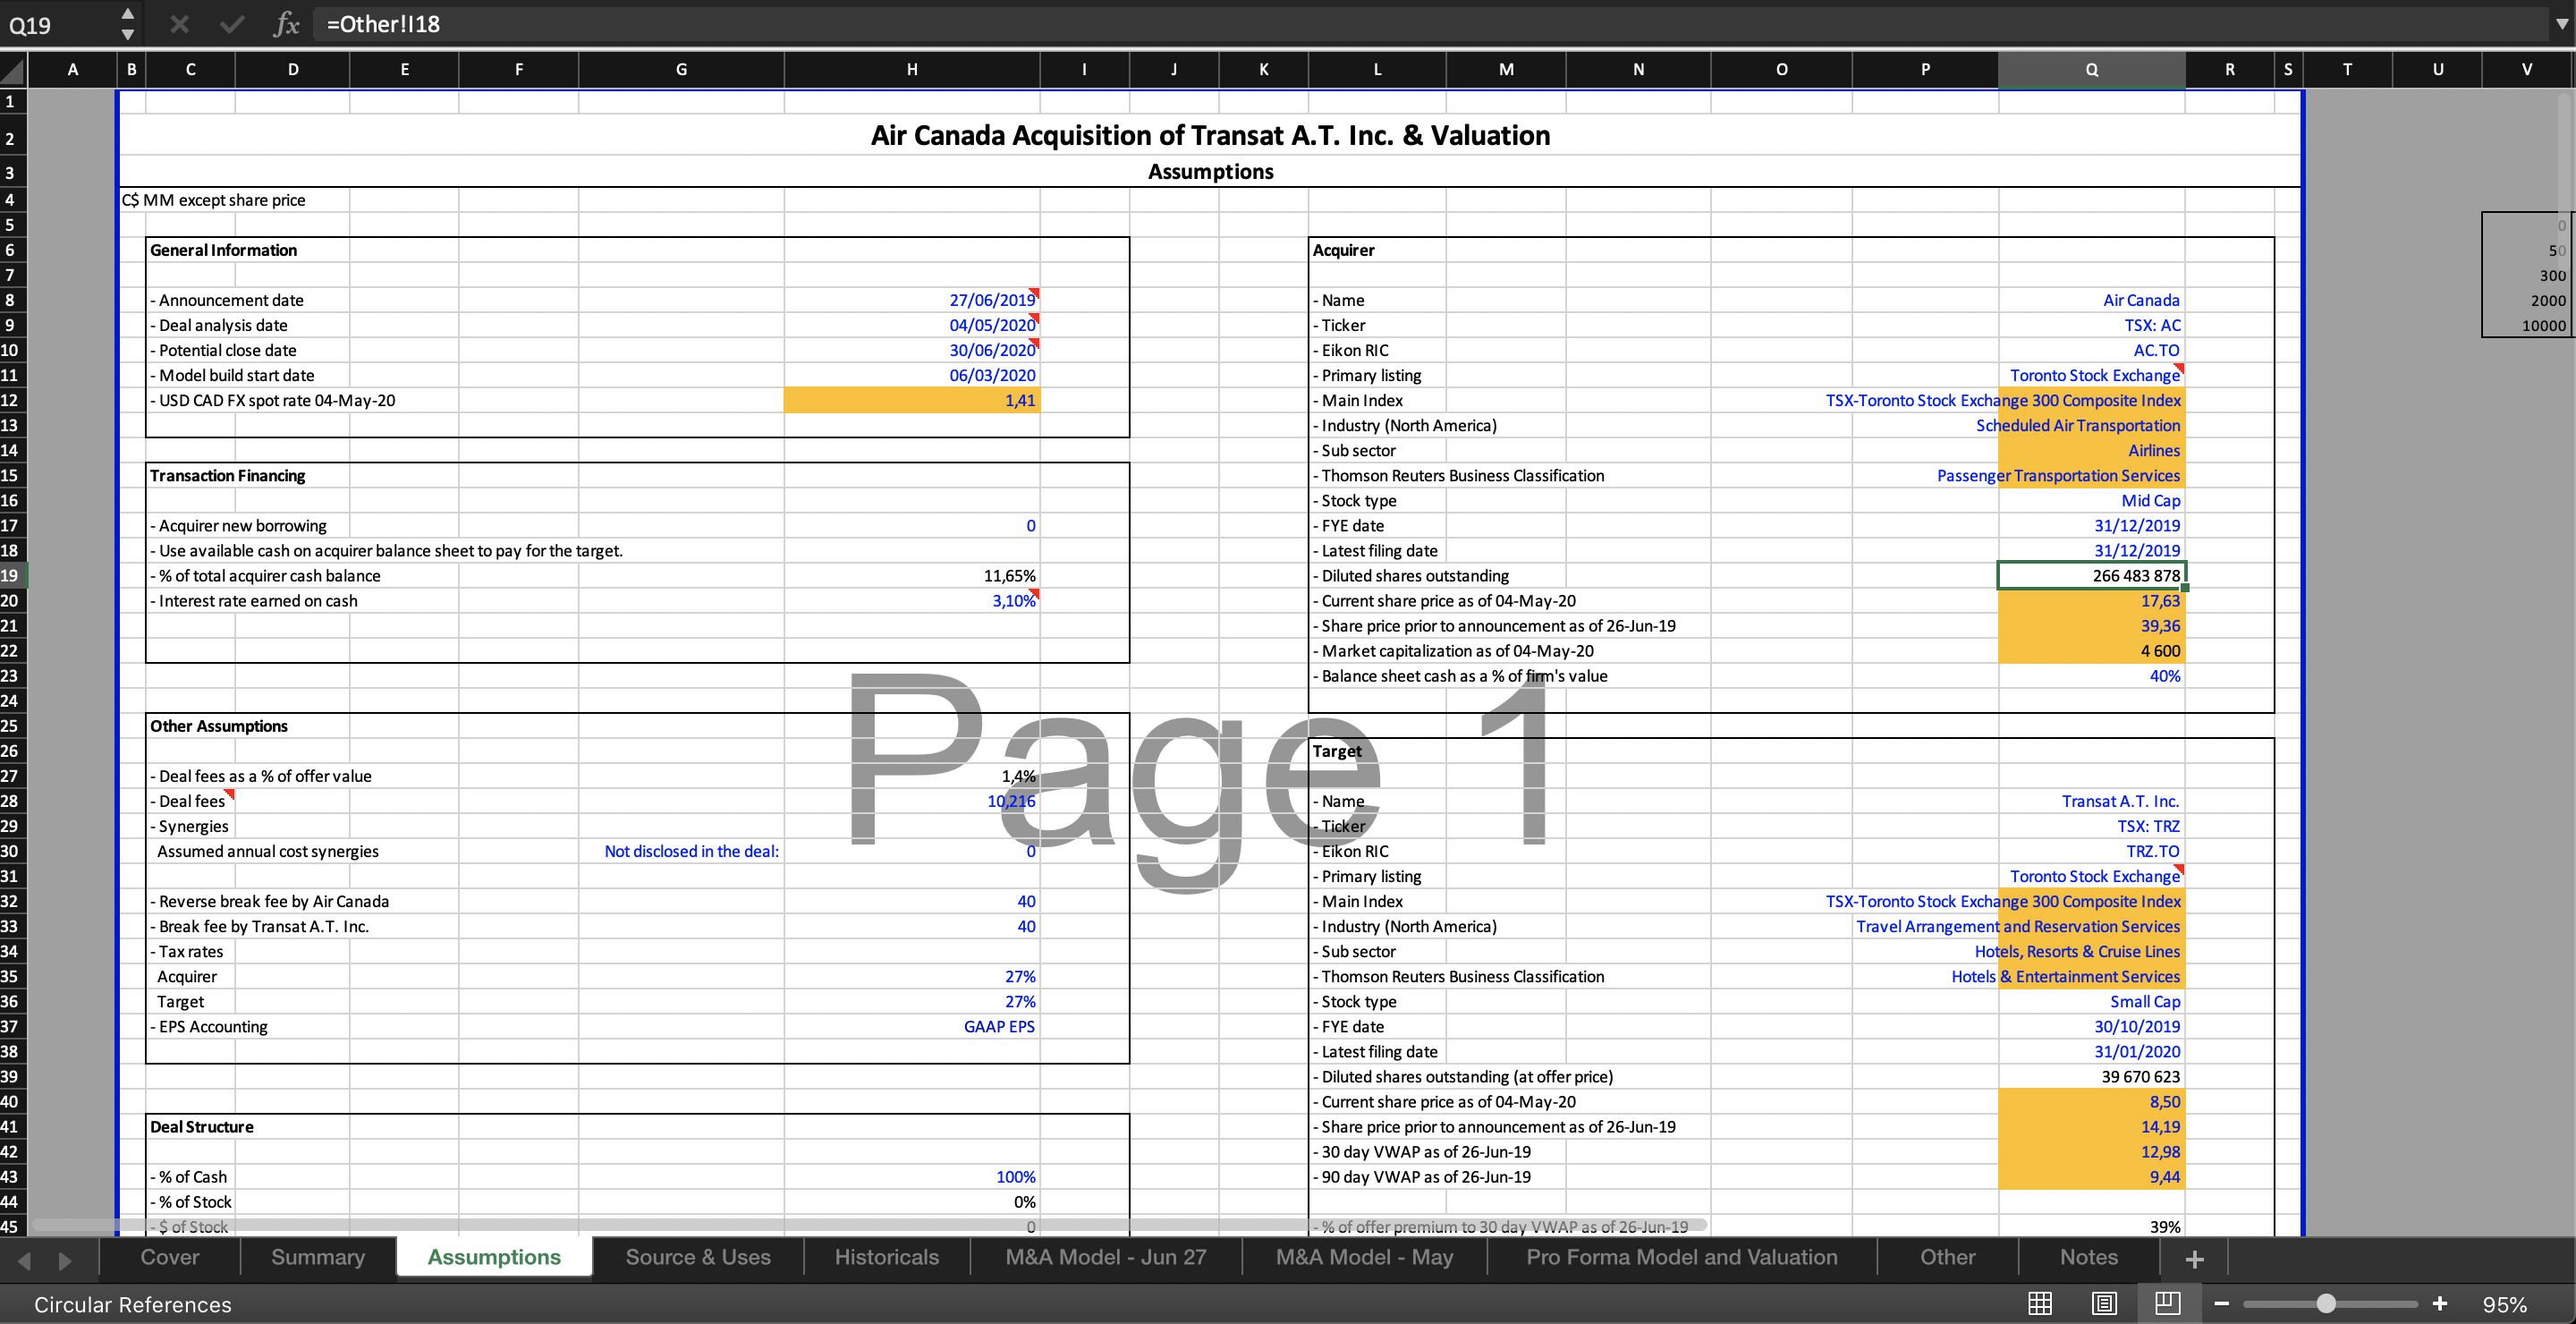Viewport: 2576px width, 1324px height.
Task: Select Deal fees value 10,216
Action: 912,801
